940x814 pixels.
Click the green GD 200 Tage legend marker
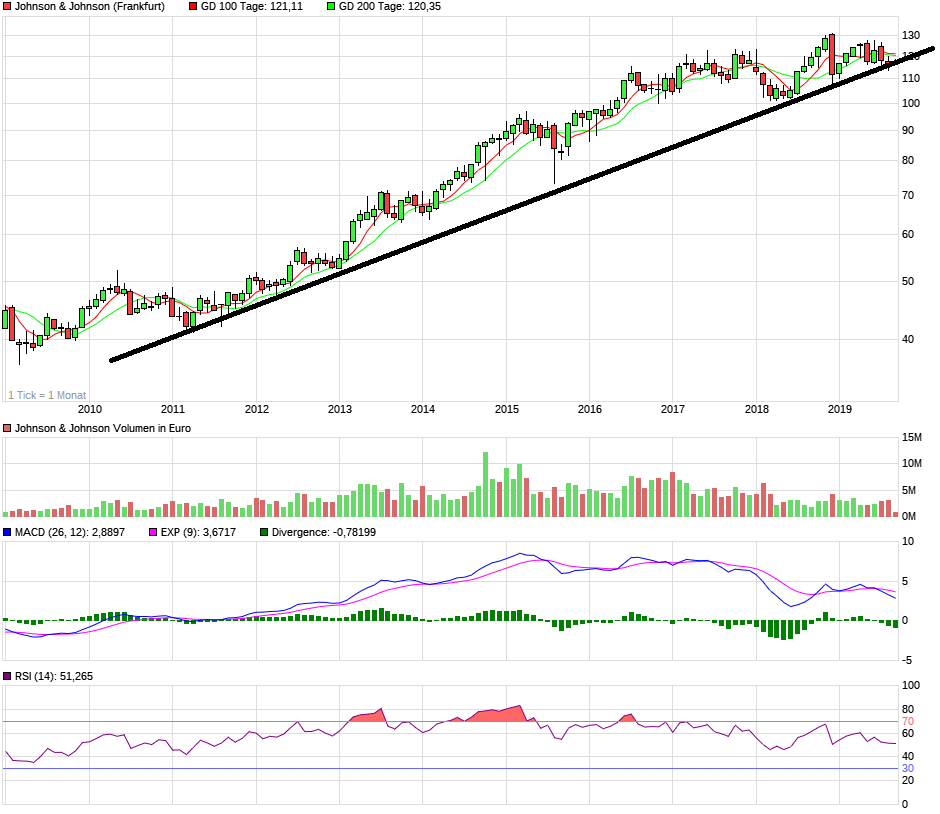331,6
